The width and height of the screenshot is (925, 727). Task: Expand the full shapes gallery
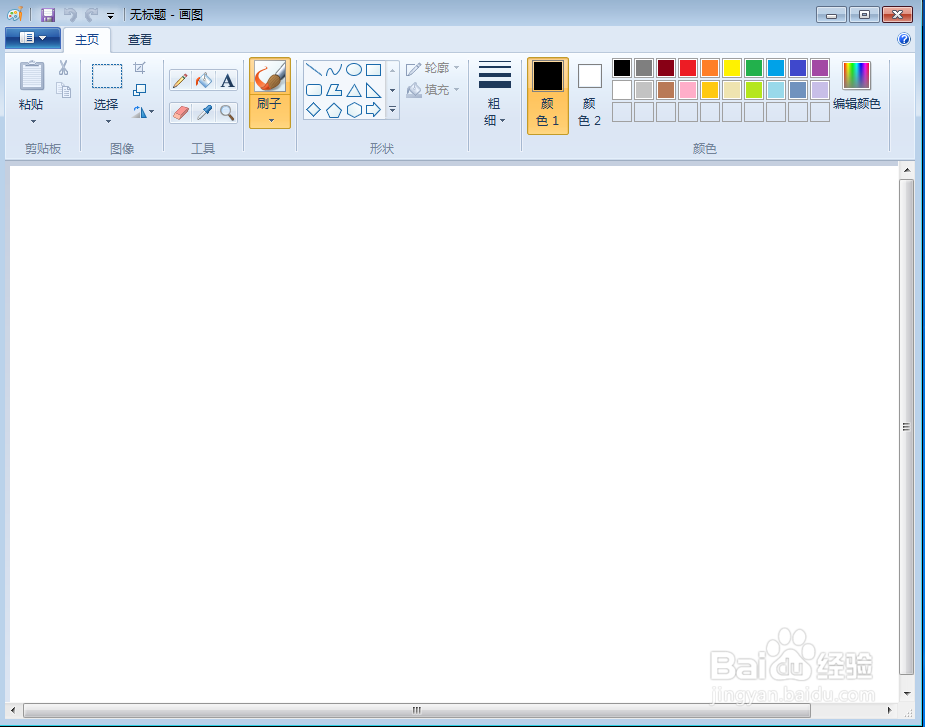[x=392, y=110]
